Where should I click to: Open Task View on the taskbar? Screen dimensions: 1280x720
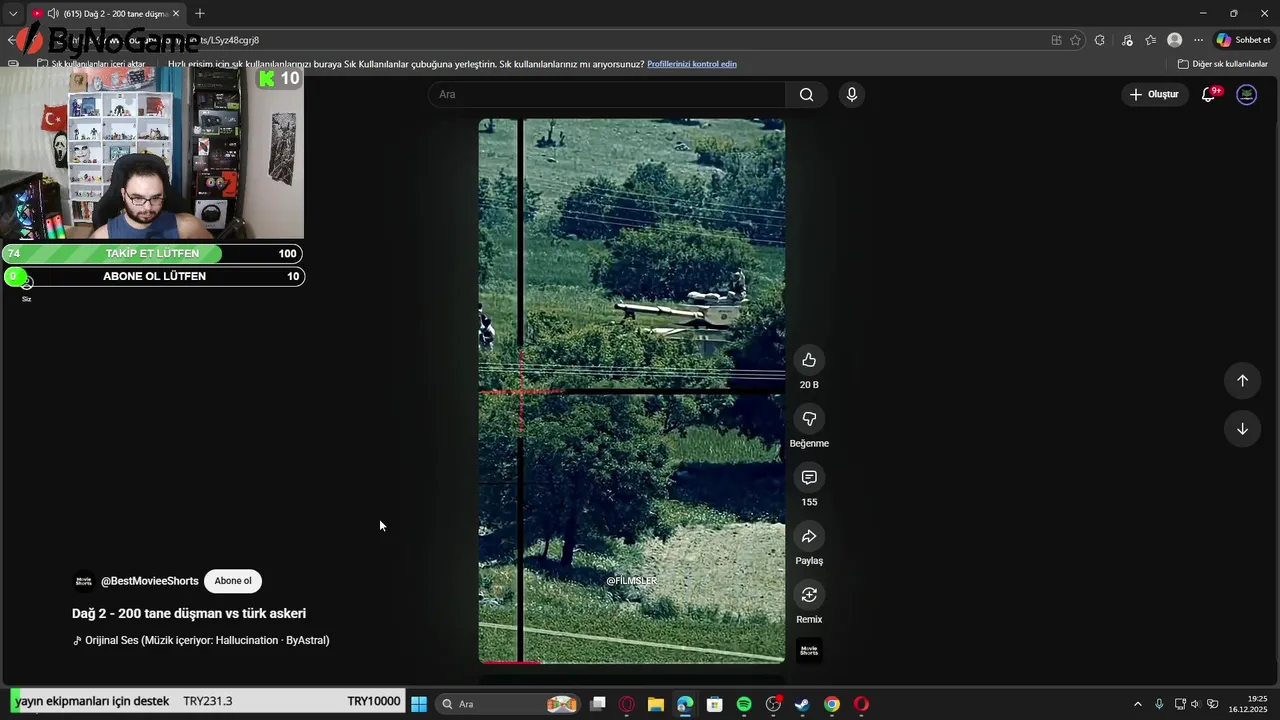(598, 704)
